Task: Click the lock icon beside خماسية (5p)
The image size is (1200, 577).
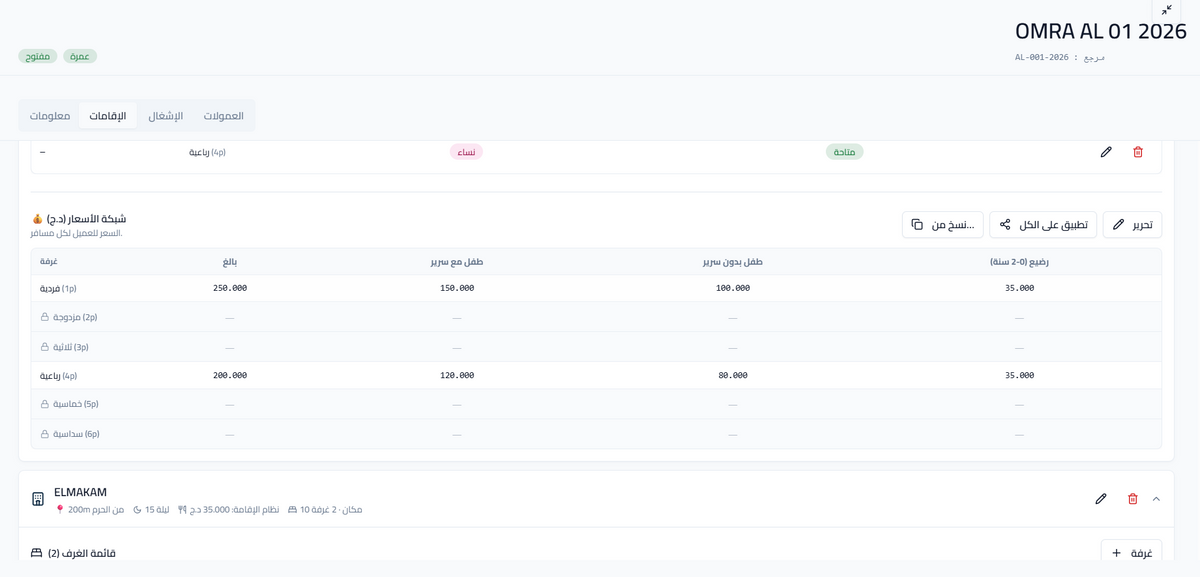Action: point(44,404)
